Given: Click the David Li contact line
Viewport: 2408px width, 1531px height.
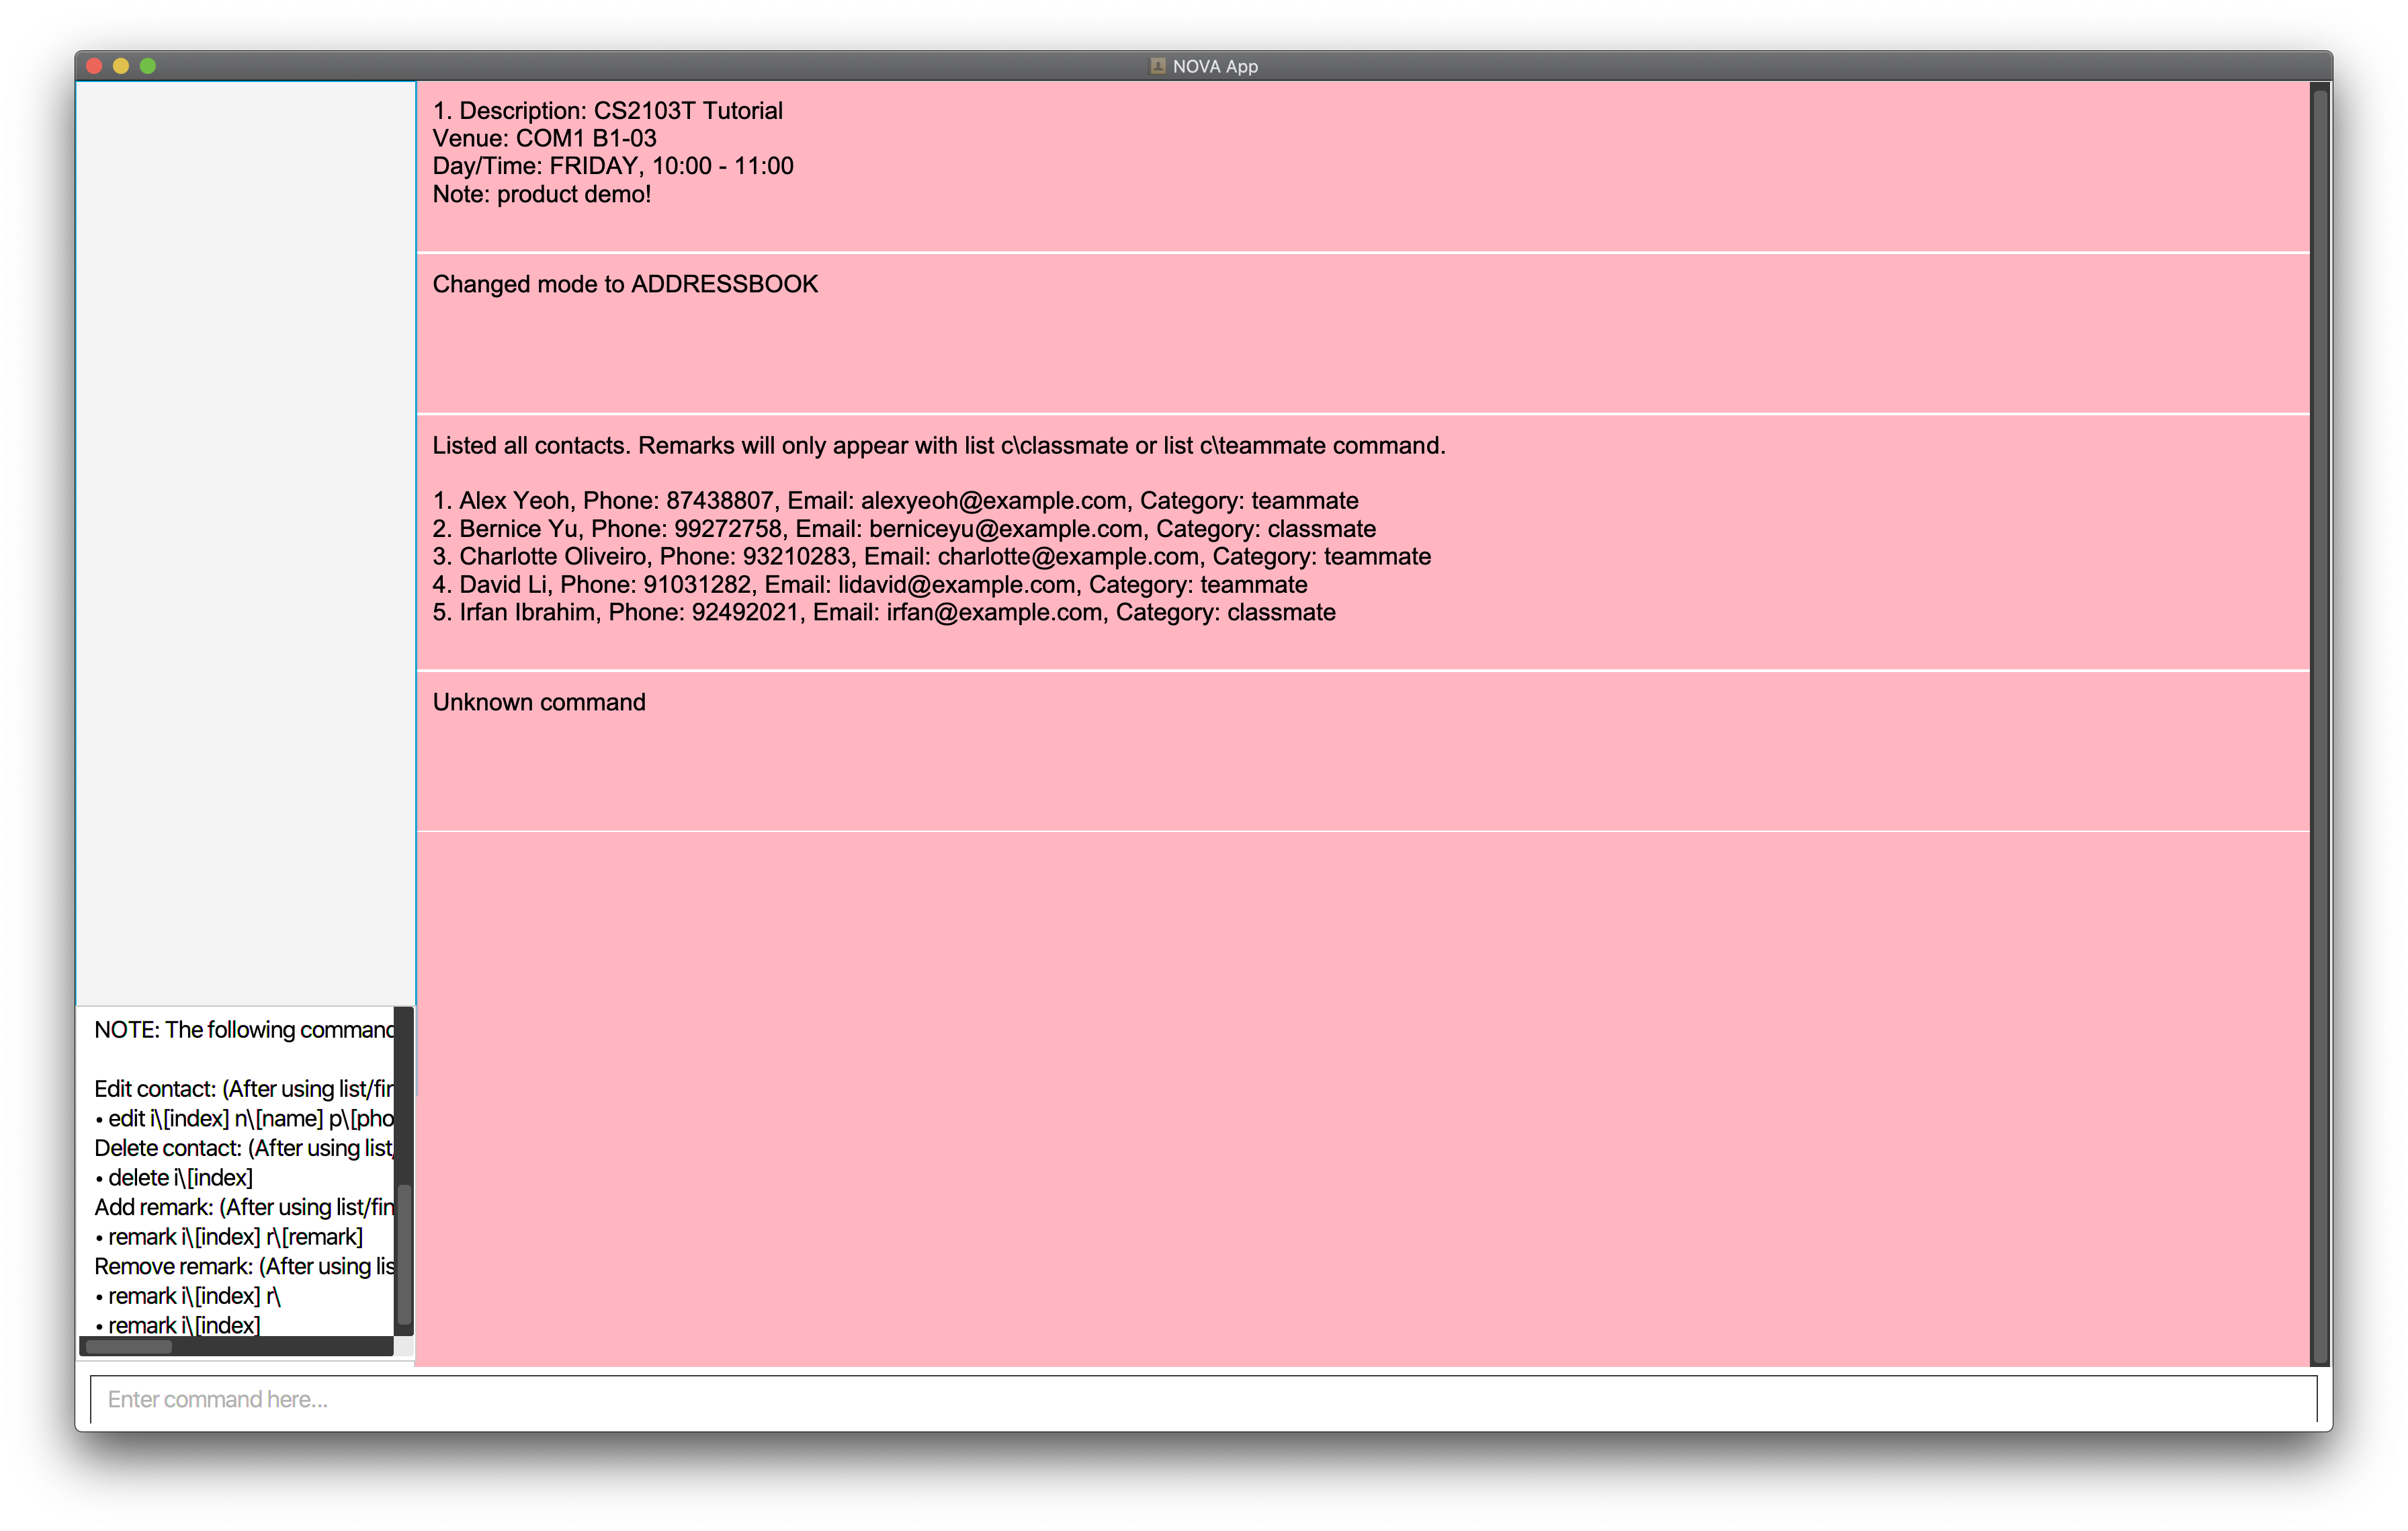Looking at the screenshot, I should pos(869,585).
